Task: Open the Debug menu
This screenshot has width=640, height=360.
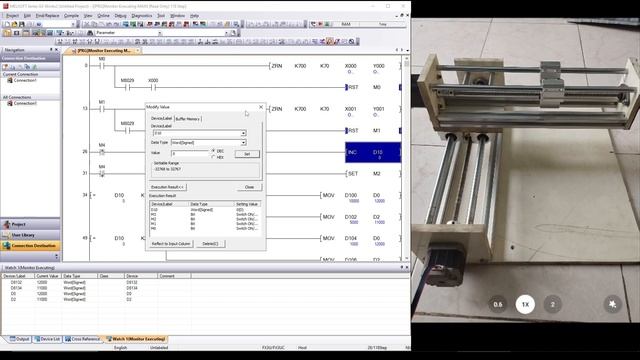Action: click(x=120, y=16)
